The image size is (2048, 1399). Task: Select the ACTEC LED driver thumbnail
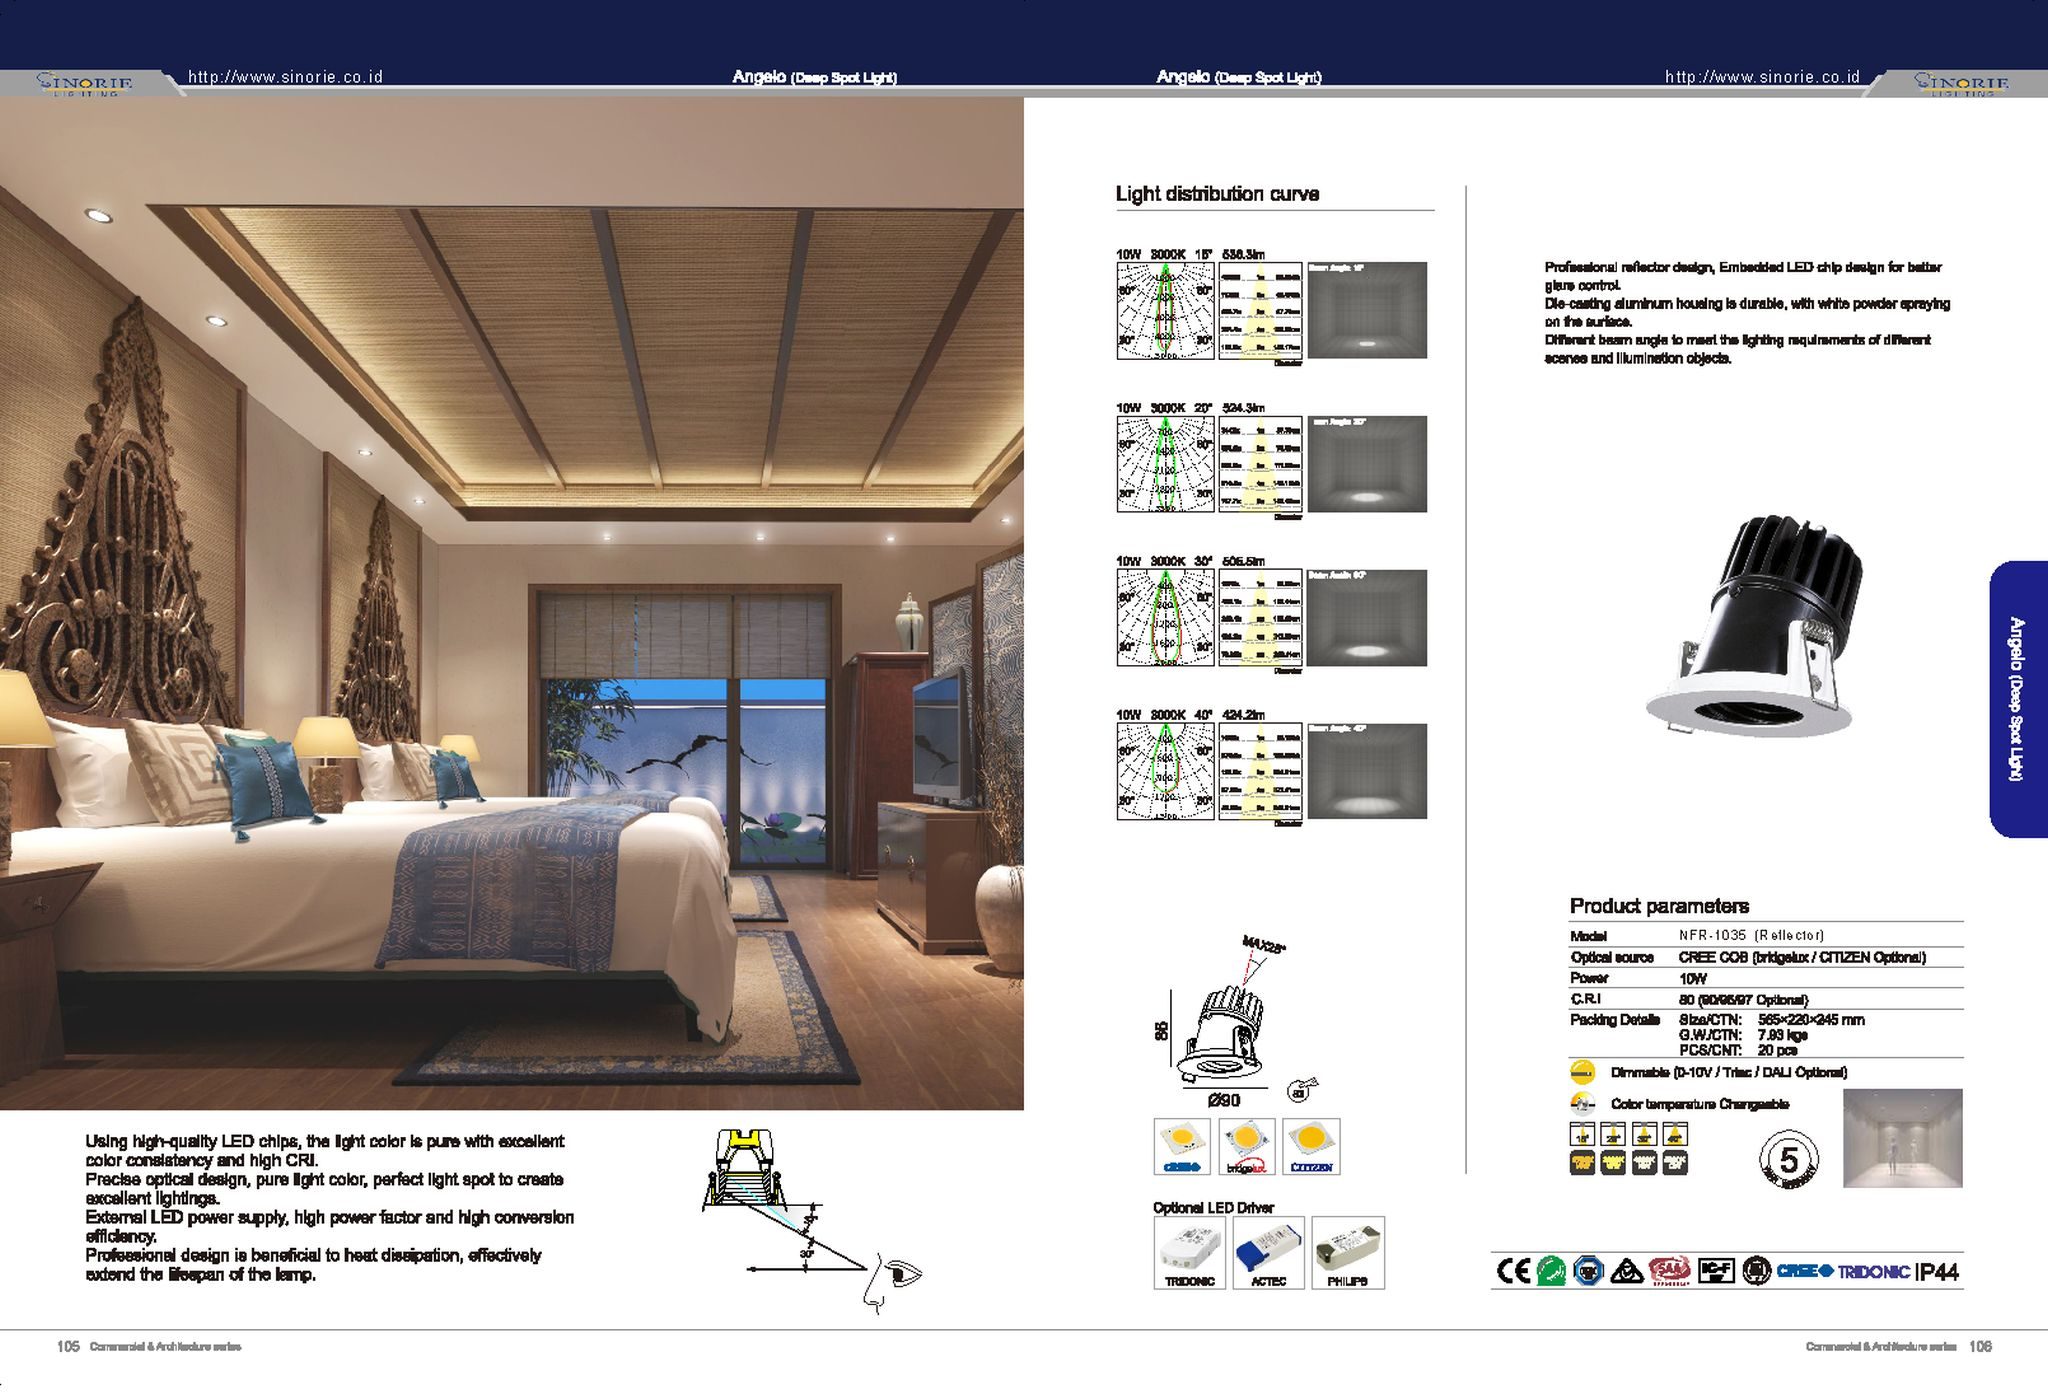coord(1269,1252)
